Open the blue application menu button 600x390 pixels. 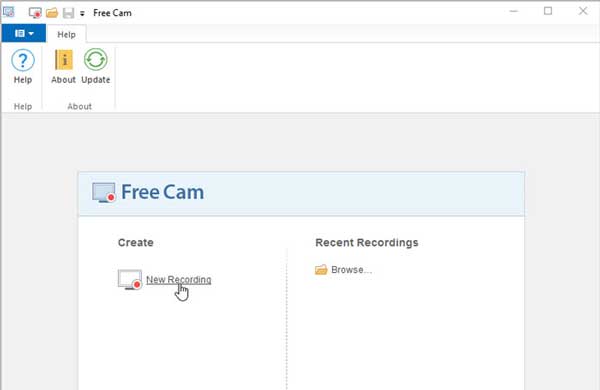point(24,33)
